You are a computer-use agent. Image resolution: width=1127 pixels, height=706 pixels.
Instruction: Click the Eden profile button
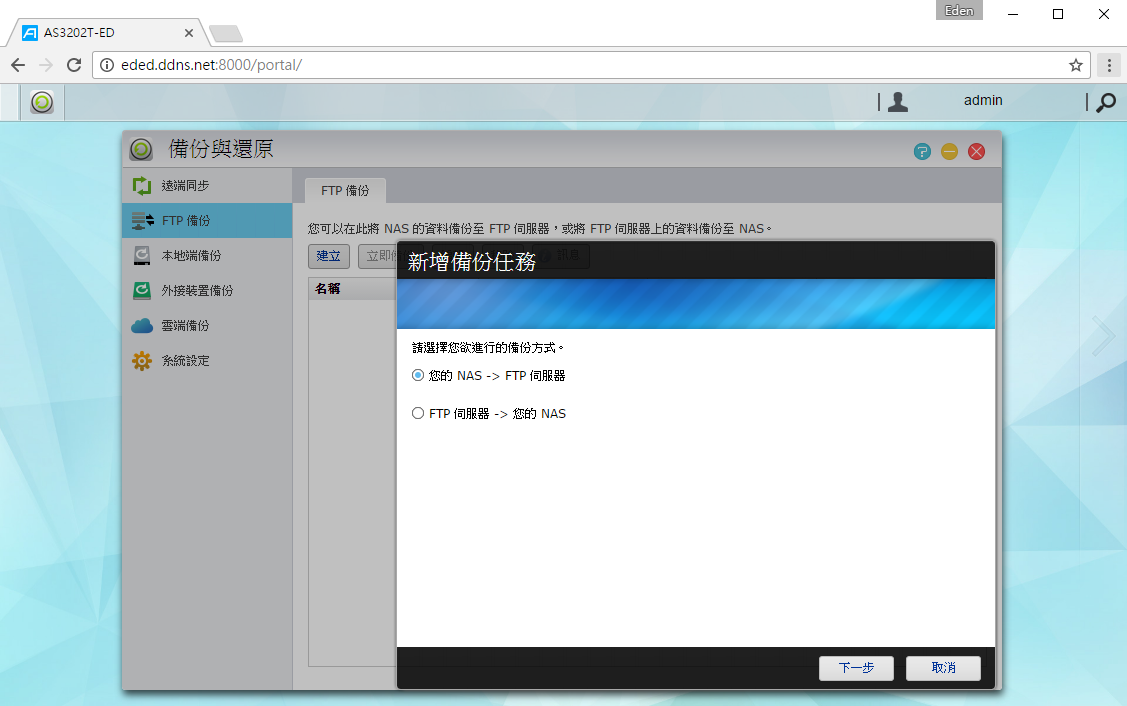[959, 10]
